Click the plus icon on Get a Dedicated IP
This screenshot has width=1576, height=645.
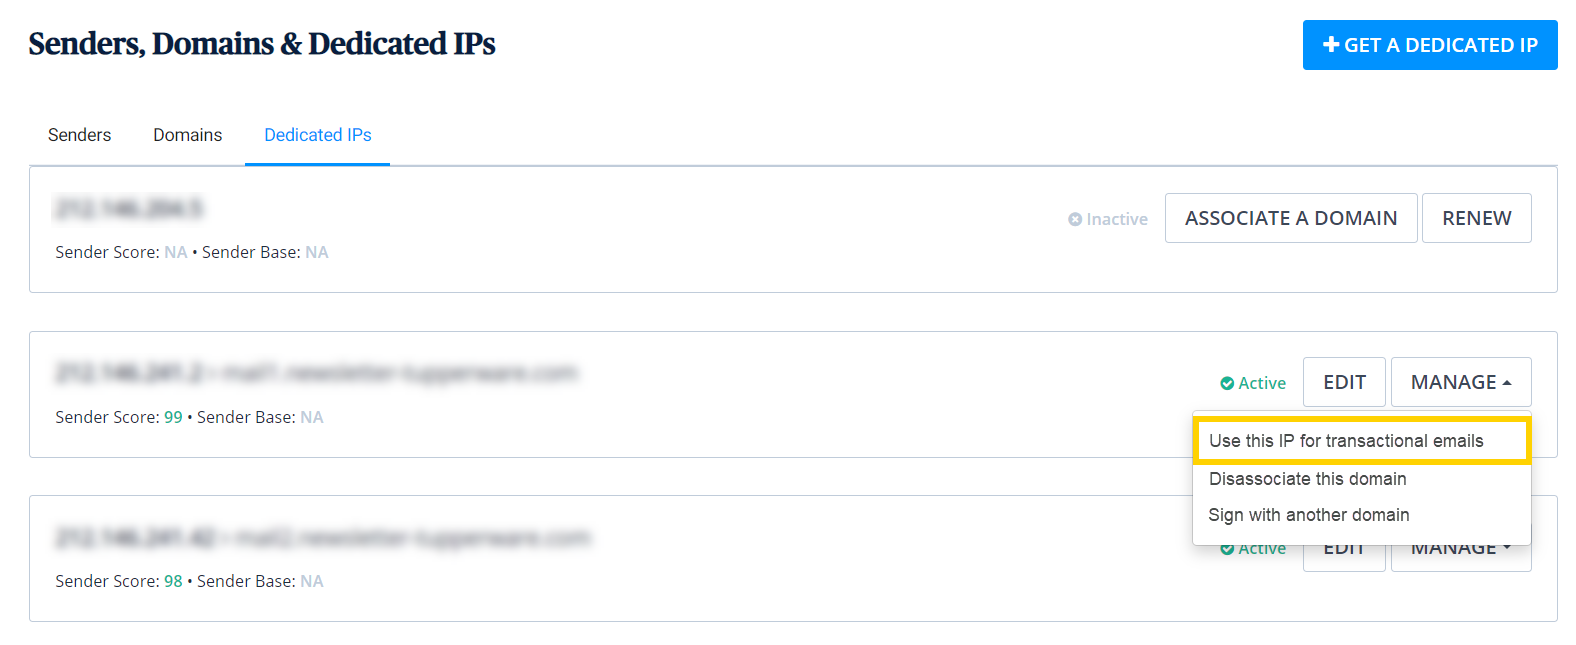point(1331,45)
